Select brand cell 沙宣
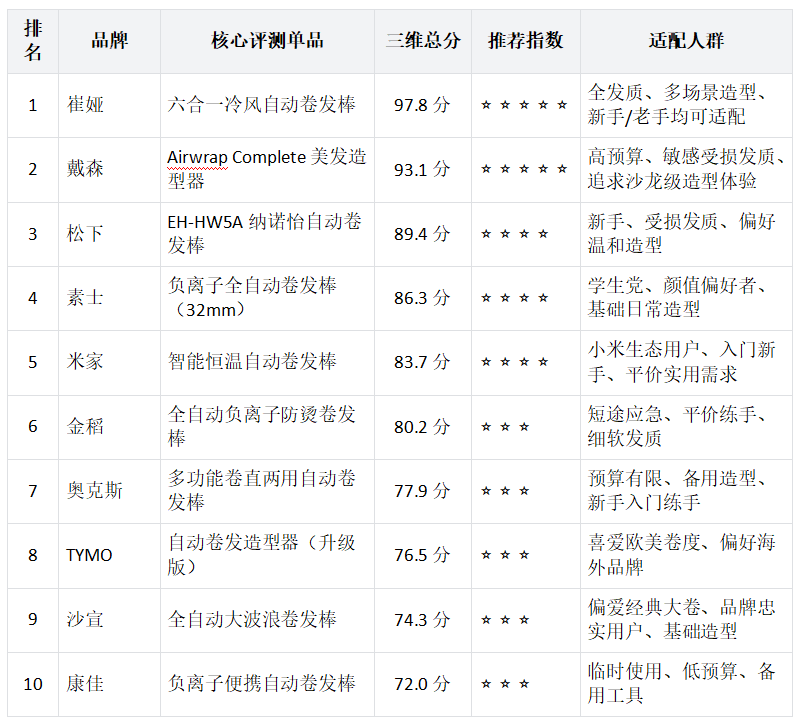The image size is (801, 724). pyautogui.click(x=109, y=620)
